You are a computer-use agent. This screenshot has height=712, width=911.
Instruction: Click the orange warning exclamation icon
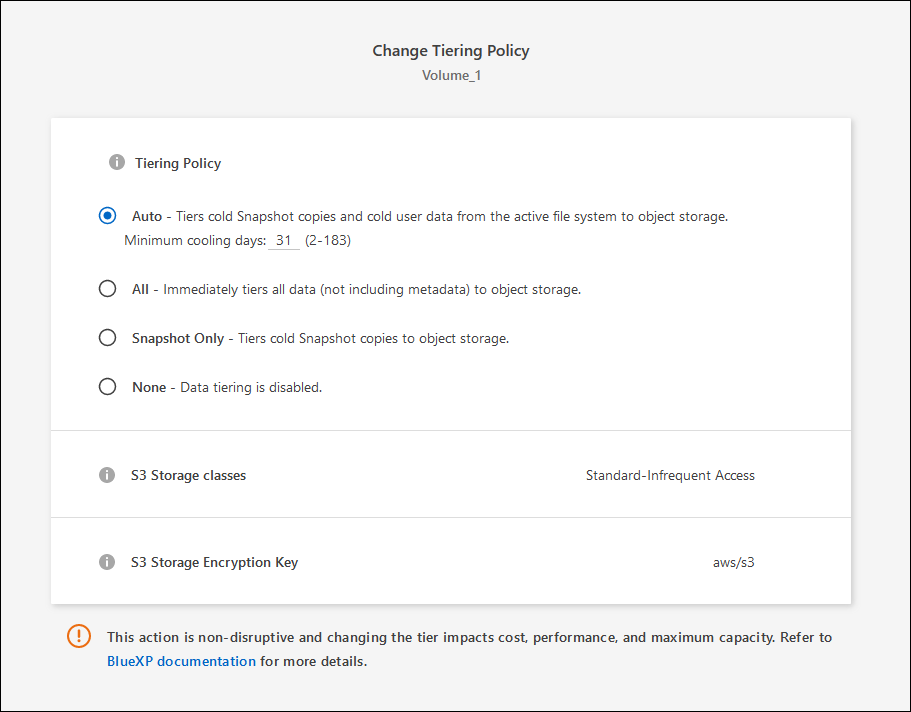79,636
